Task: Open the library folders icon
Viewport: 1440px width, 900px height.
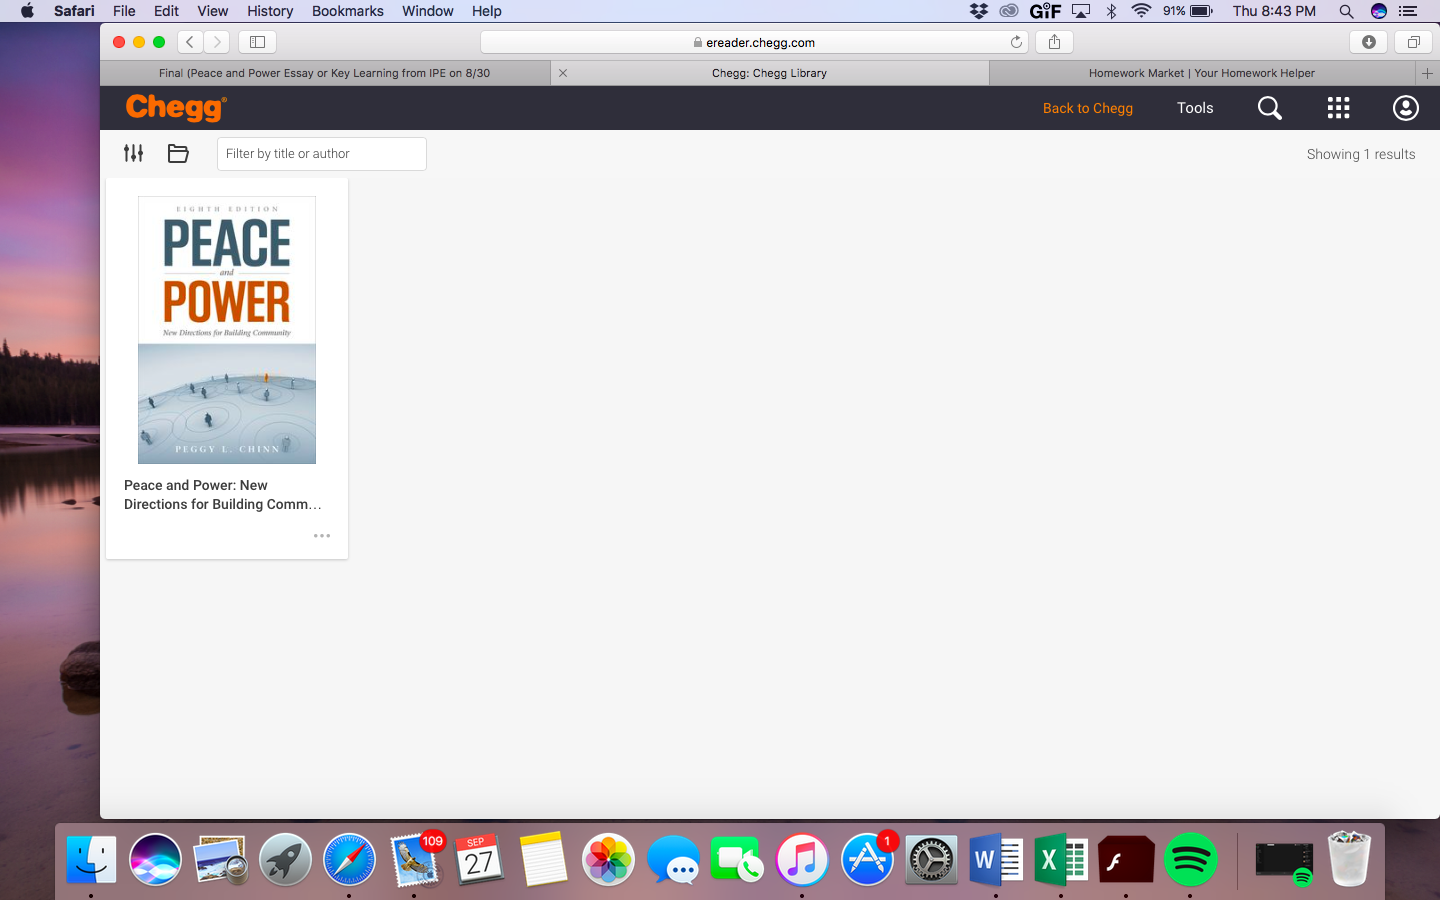Action: click(178, 153)
